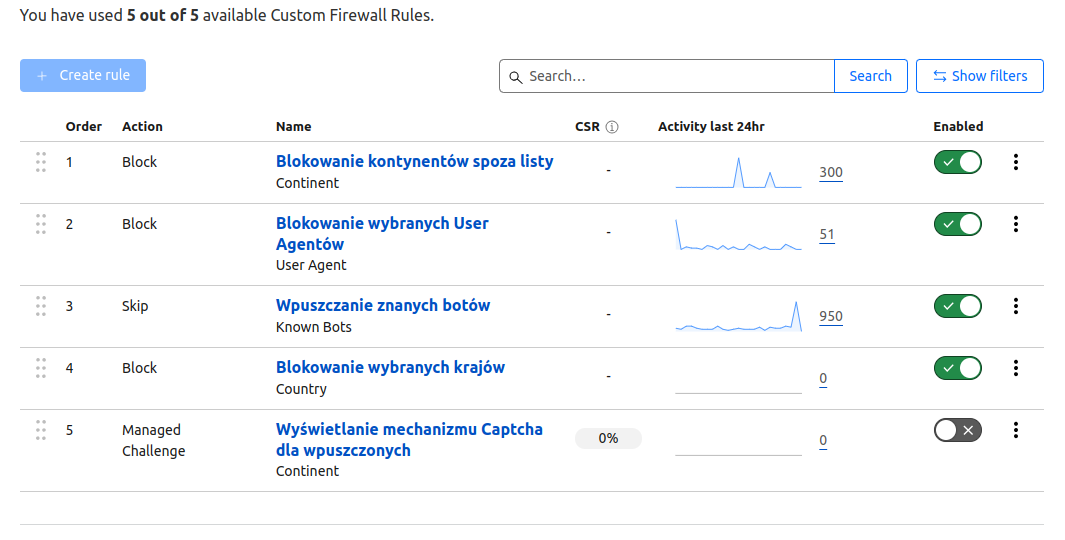Enable the Captcha Managed Challenge rule
The width and height of the screenshot is (1065, 540).
pyautogui.click(x=957, y=430)
